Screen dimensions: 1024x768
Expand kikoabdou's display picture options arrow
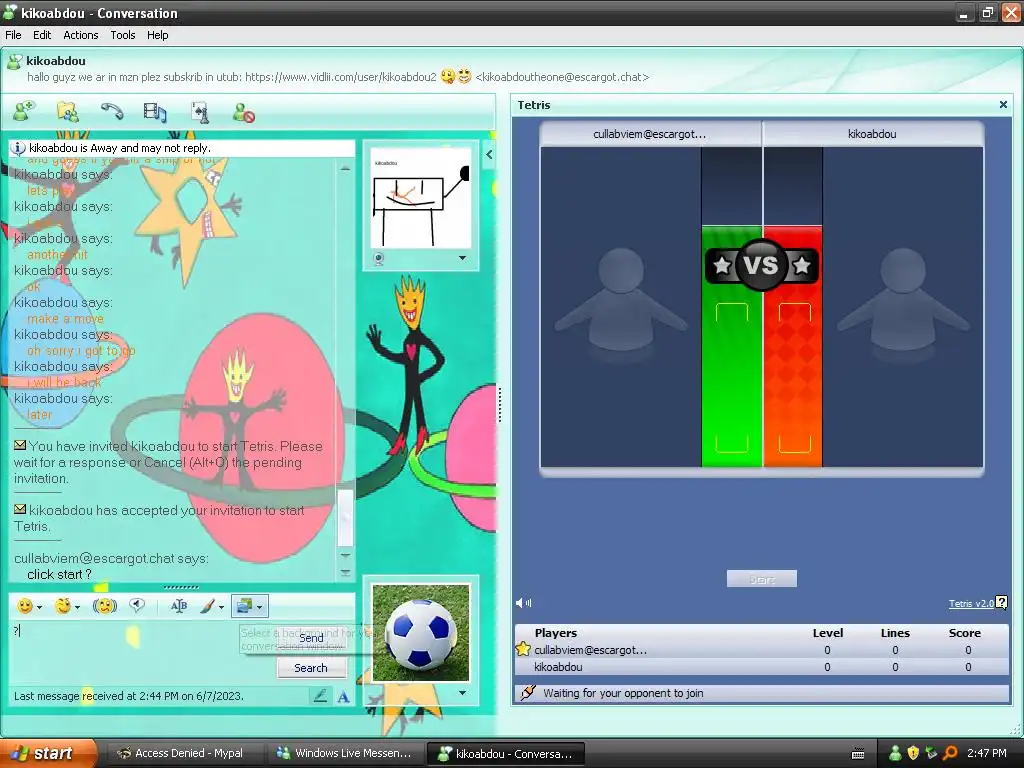(462, 258)
